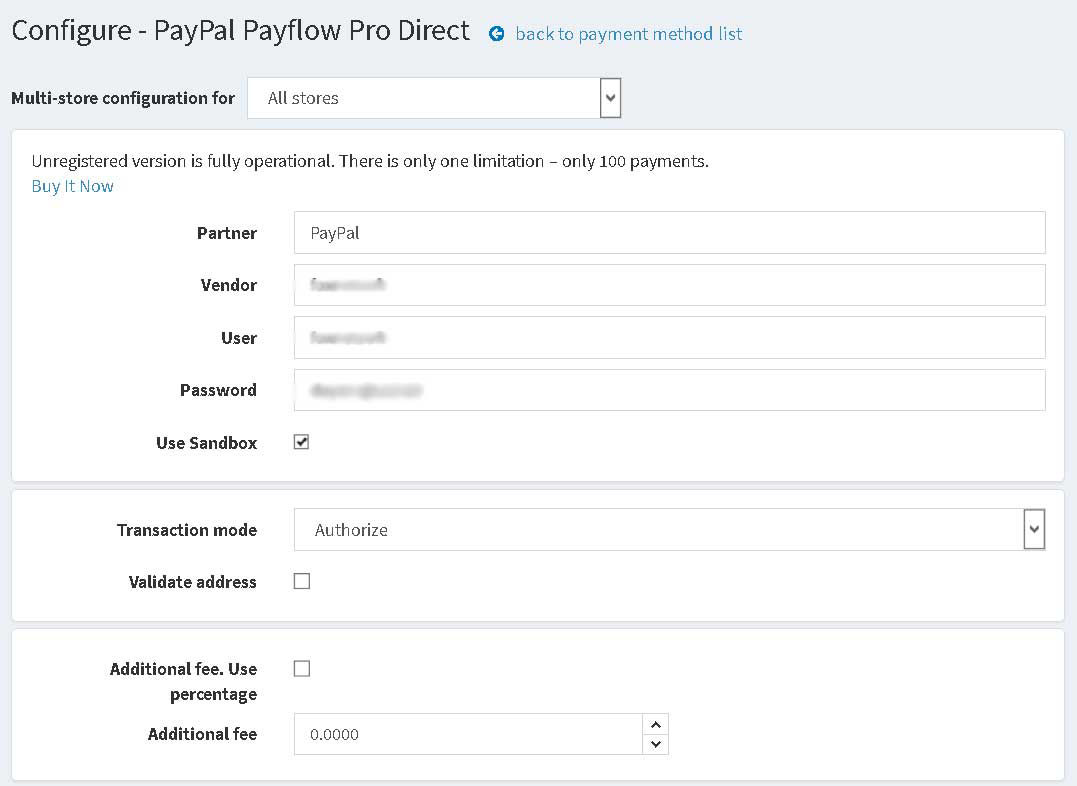Expand the Multi-store configuration dropdown arrow

pyautogui.click(x=610, y=98)
